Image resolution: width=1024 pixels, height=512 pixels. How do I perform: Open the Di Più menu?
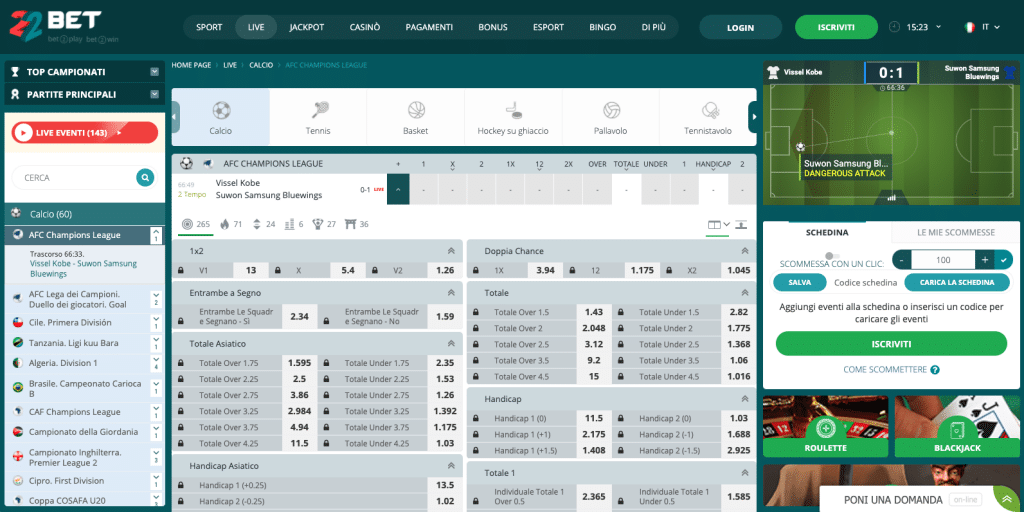[654, 27]
